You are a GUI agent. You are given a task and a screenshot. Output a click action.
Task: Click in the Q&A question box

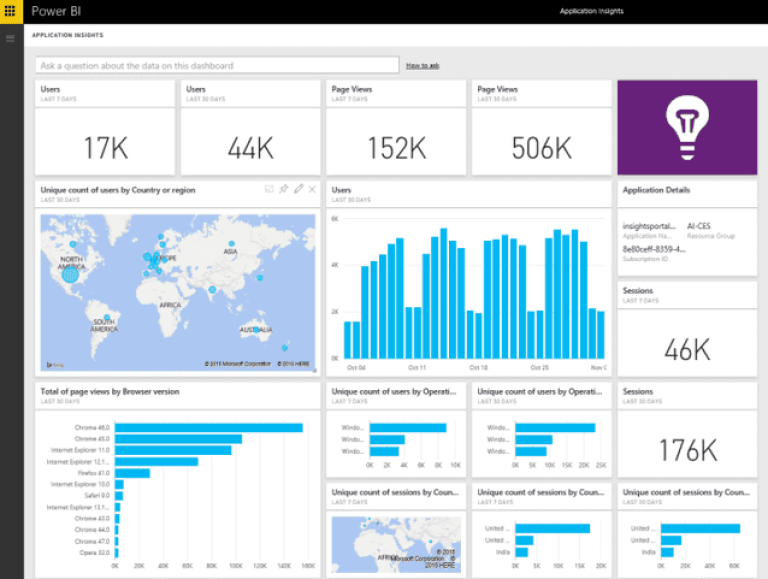click(x=217, y=66)
